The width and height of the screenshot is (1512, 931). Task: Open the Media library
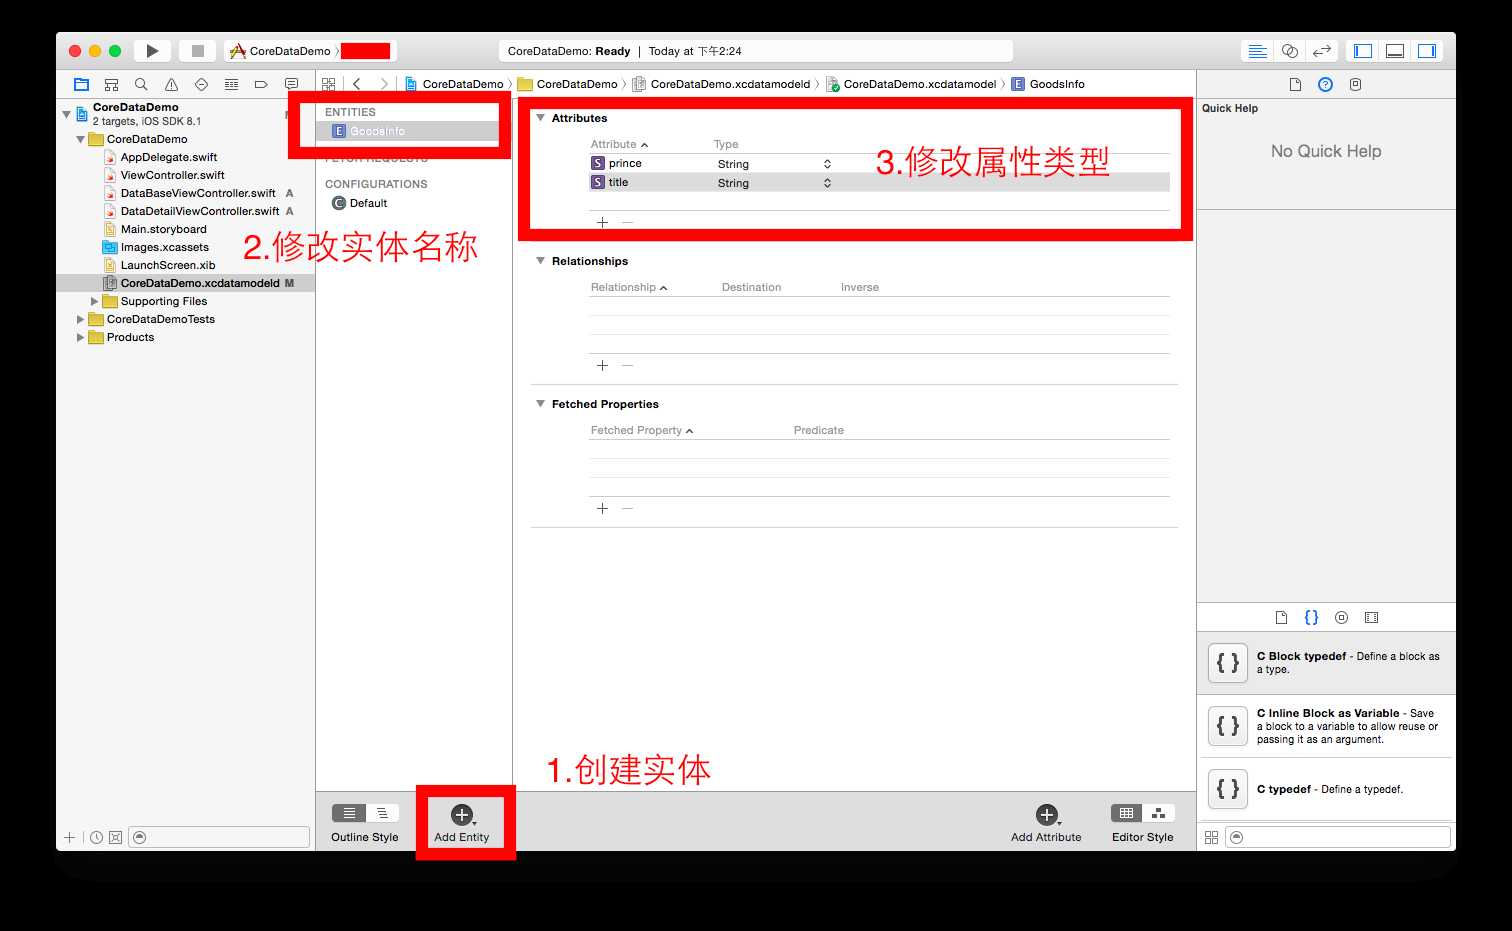coord(1371,617)
